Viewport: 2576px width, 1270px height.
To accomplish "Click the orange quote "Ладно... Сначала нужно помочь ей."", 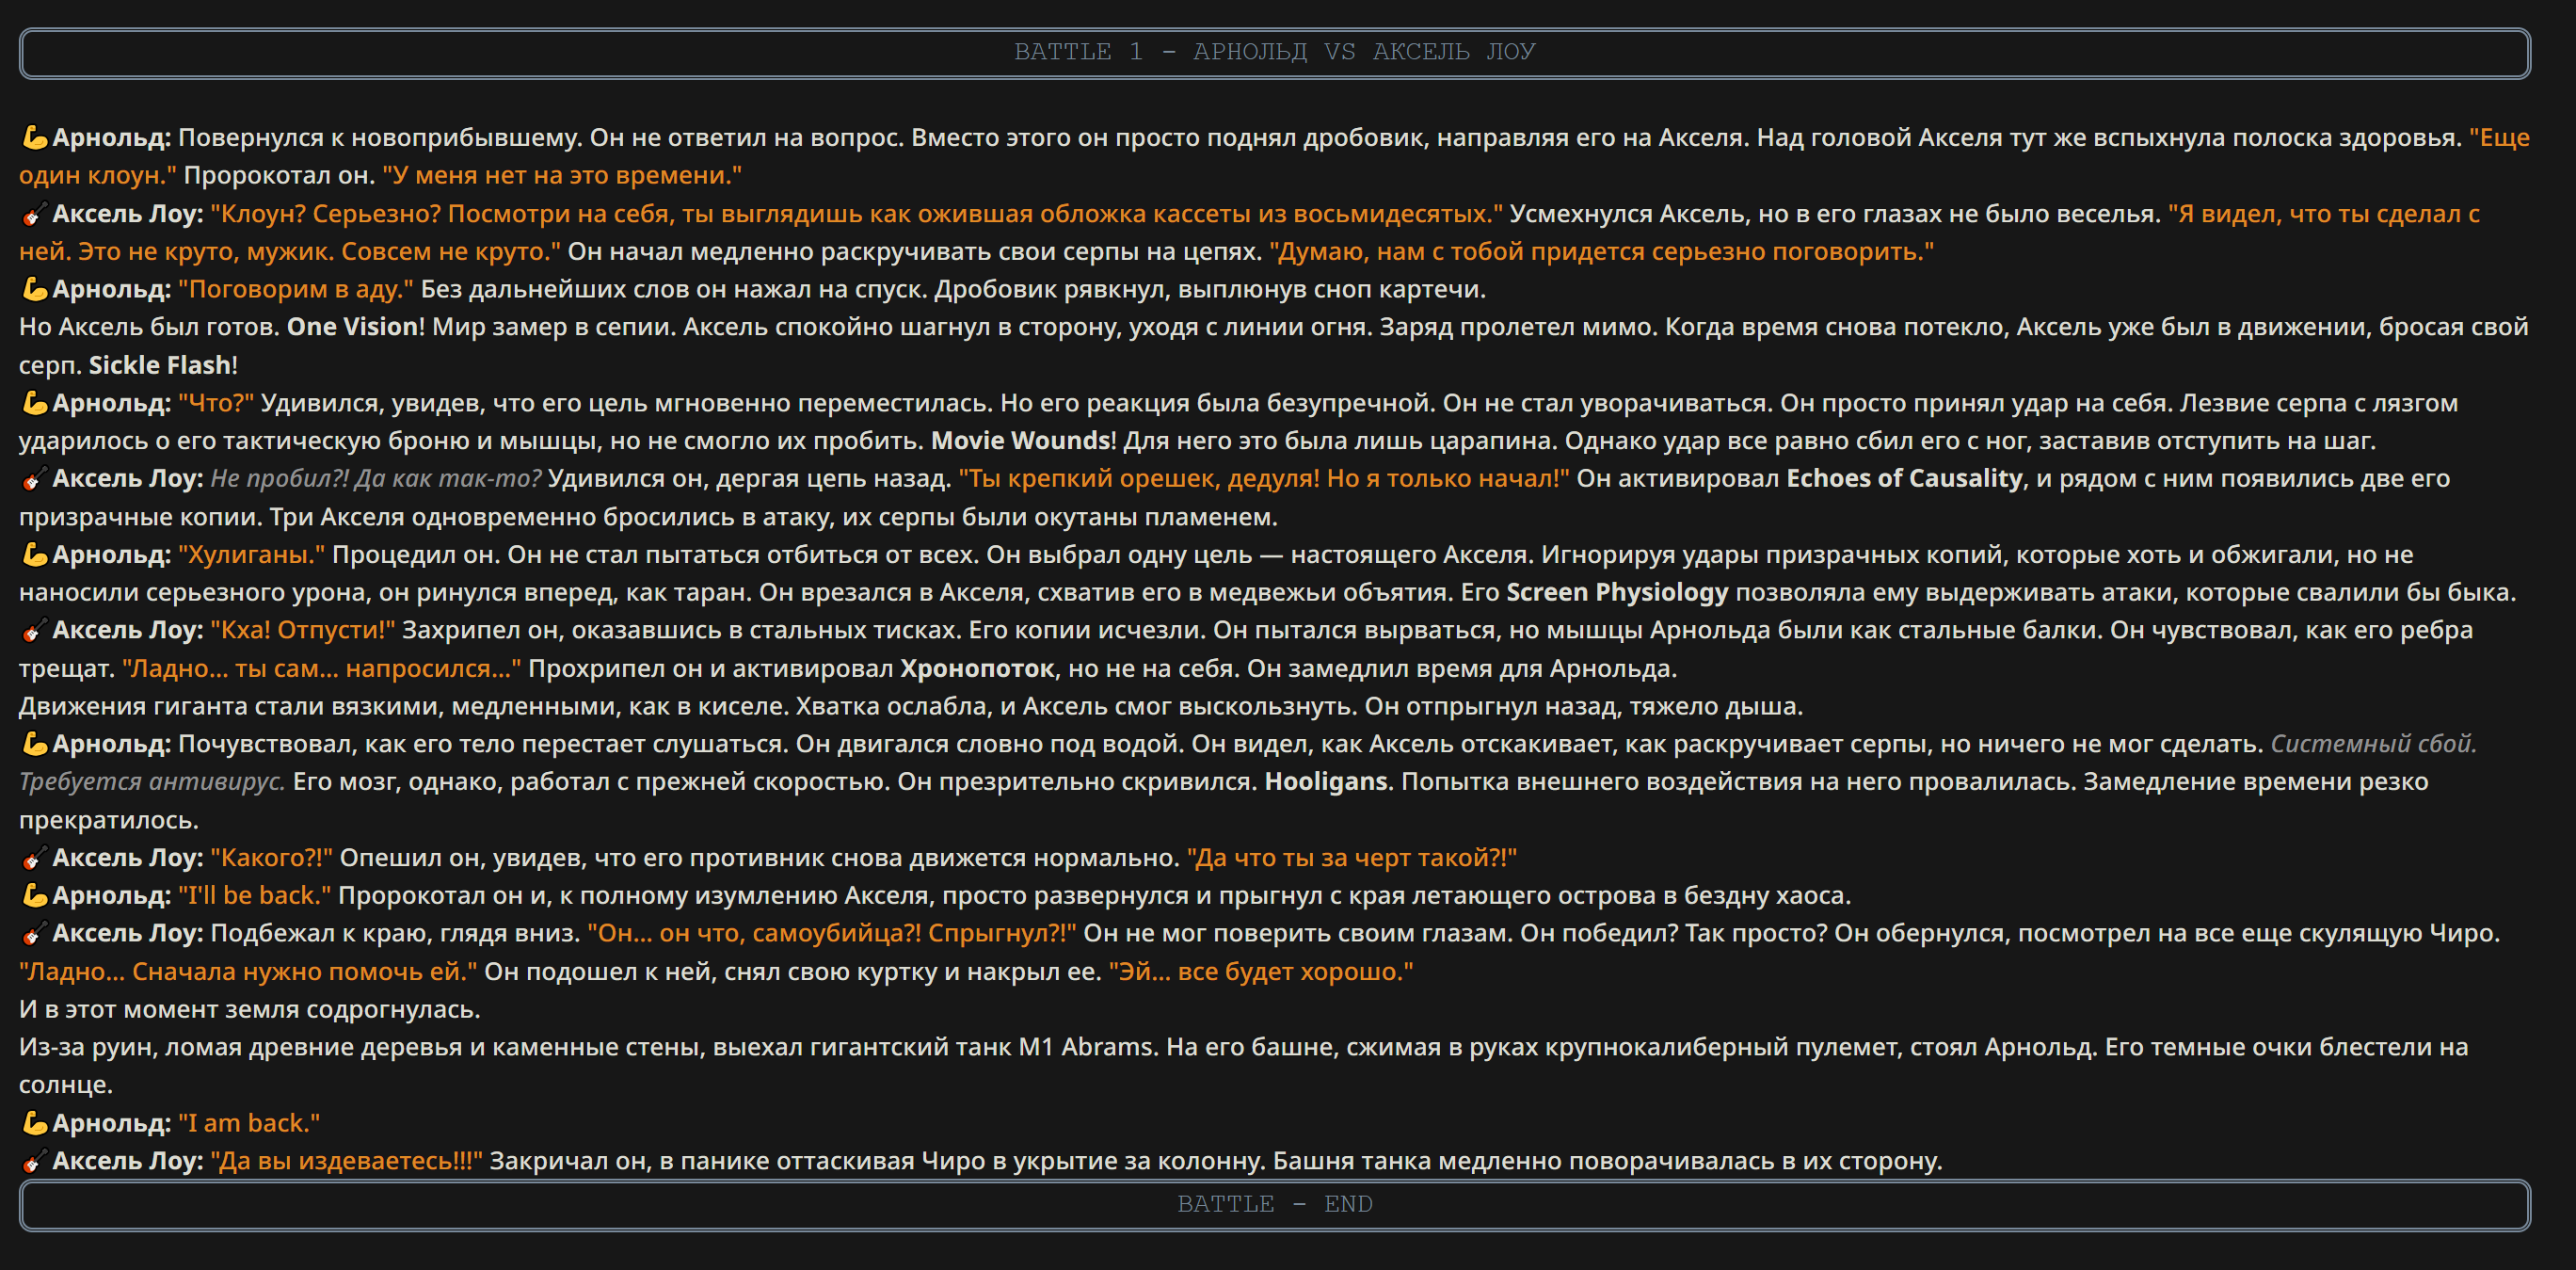I will coord(248,972).
